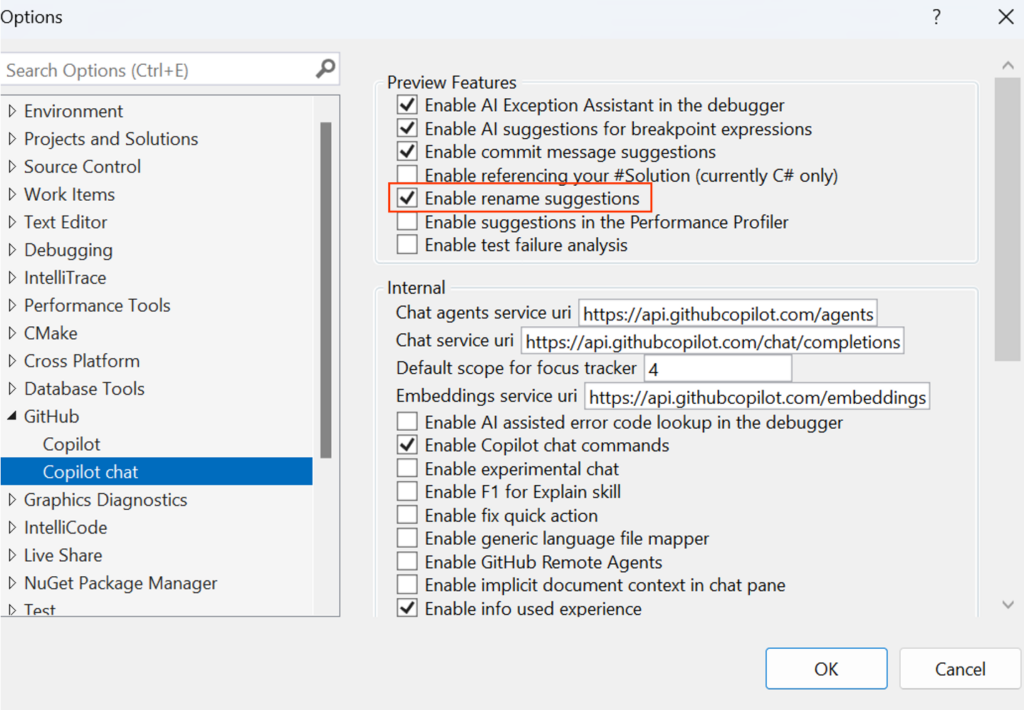
Task: Turn off Enable Copilot chat commands
Action: [407, 445]
